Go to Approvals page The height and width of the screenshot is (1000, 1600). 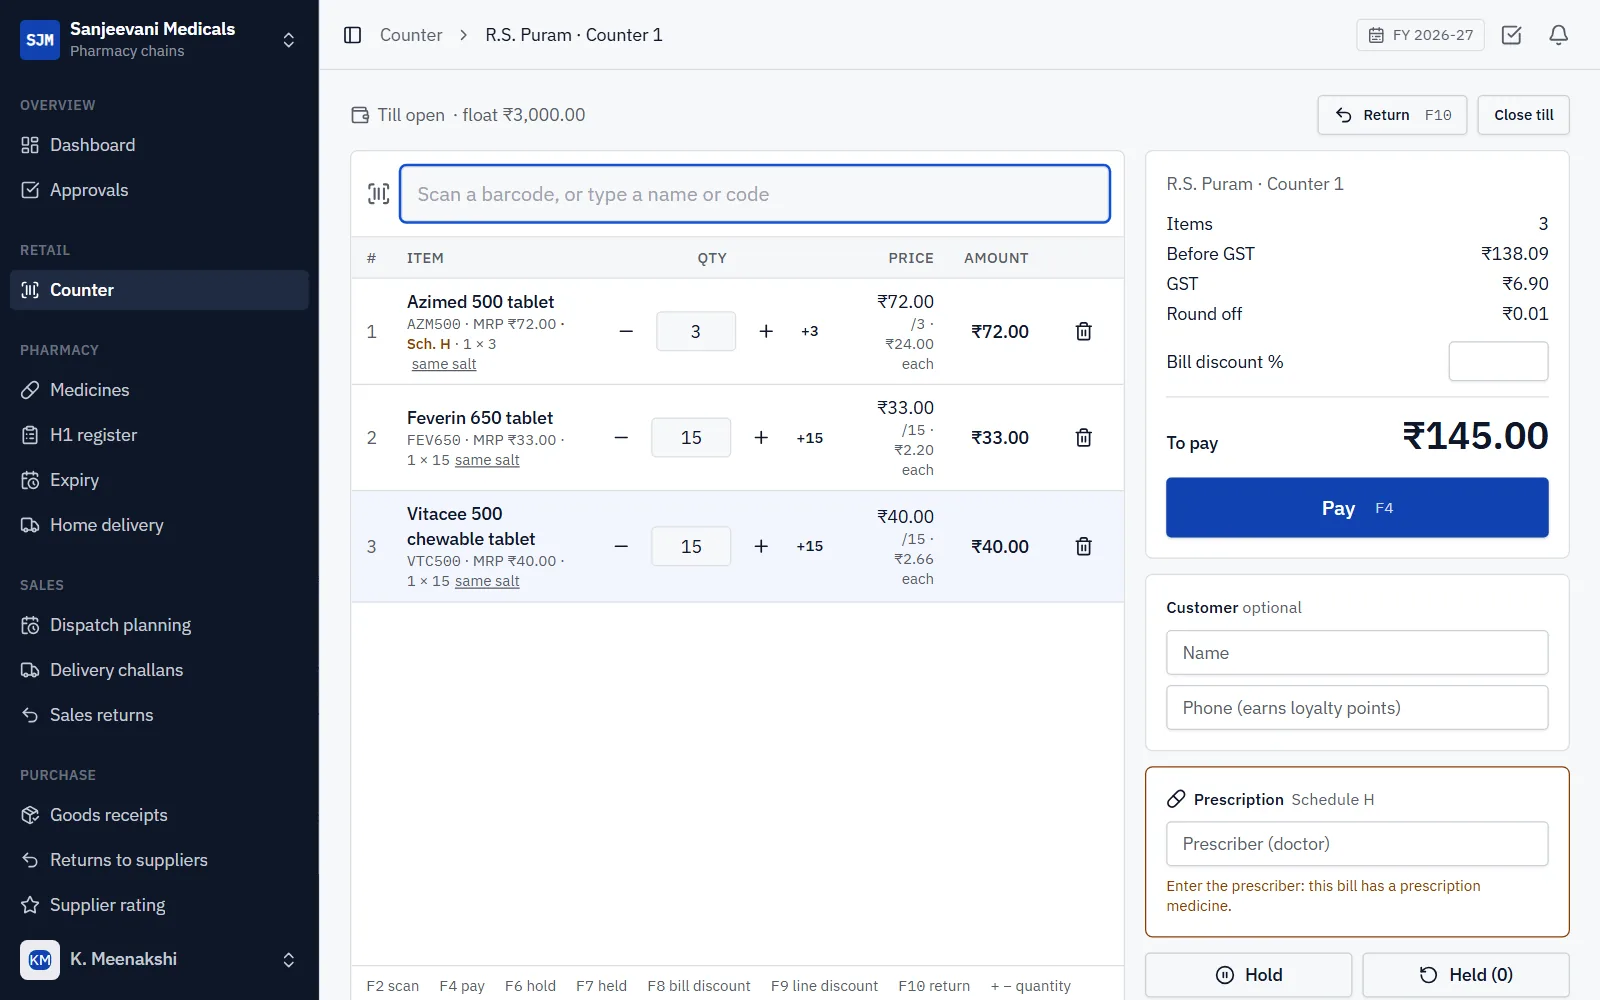point(159,190)
